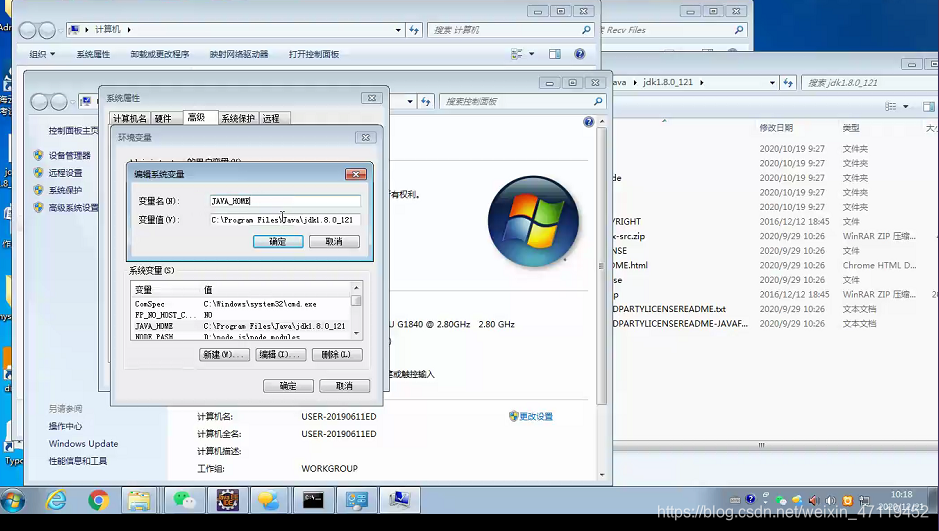Click the 新建 button under 系统变量
Viewport: 939px width, 531px height.
pyautogui.click(x=225, y=355)
